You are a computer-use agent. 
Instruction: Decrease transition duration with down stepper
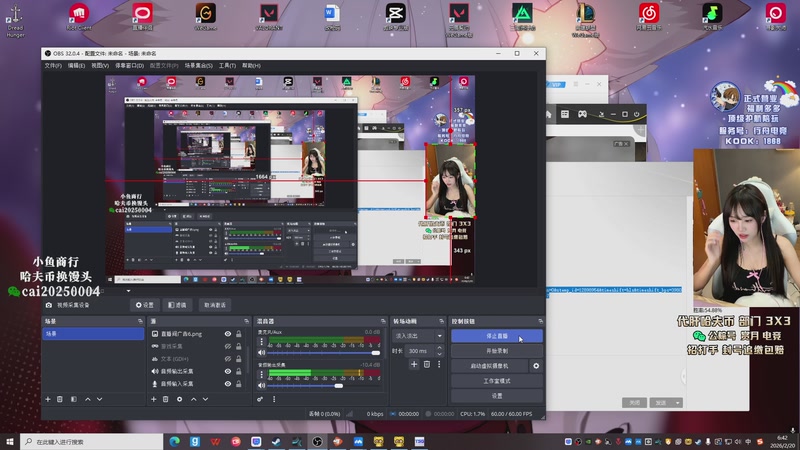439,354
